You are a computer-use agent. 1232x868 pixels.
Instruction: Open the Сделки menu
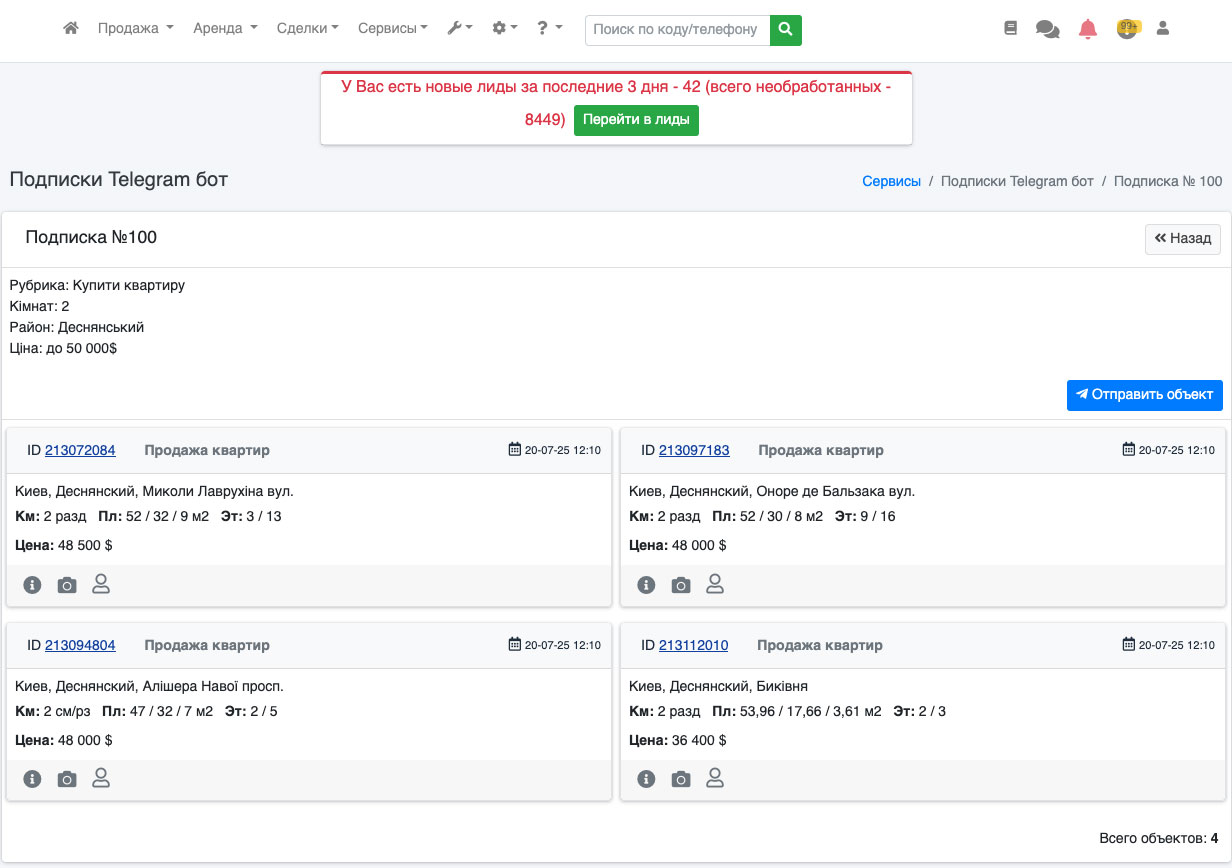(x=307, y=29)
